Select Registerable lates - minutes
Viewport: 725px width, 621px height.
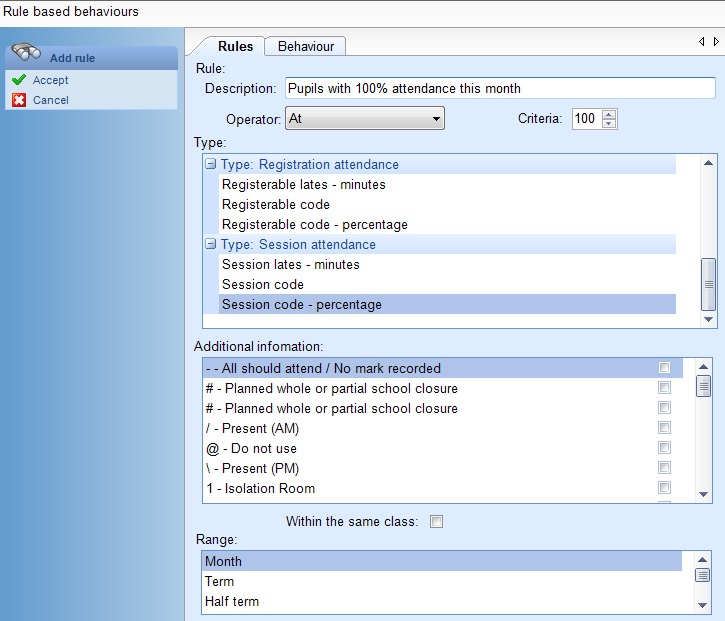(x=447, y=184)
